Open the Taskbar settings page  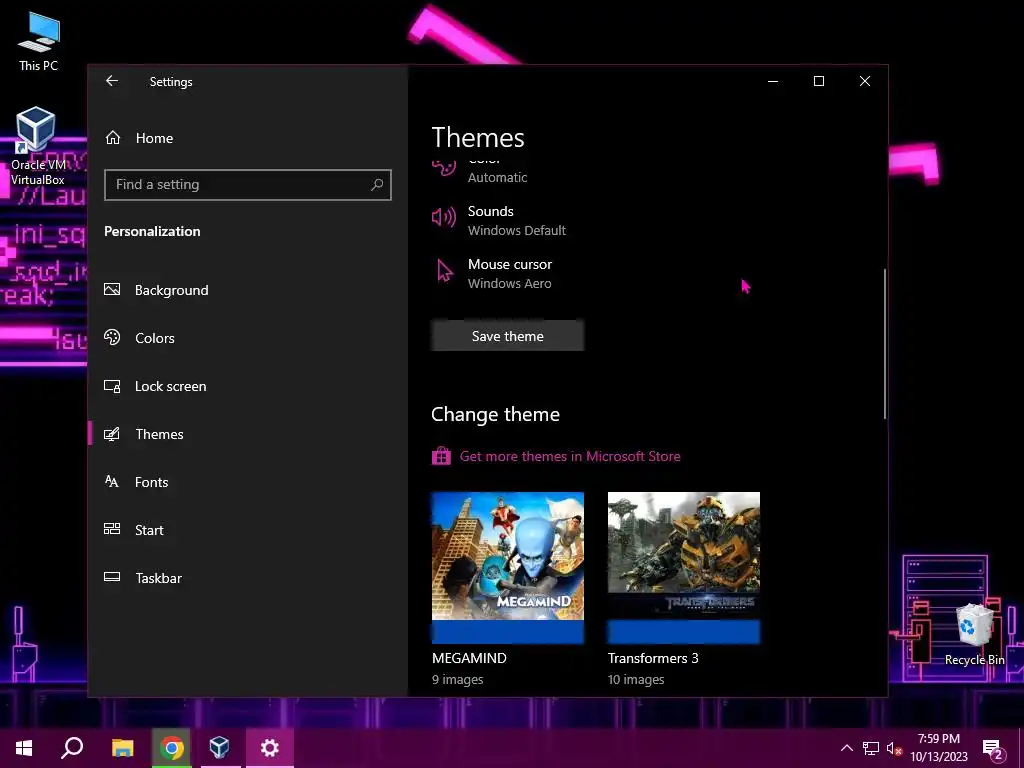coord(158,578)
